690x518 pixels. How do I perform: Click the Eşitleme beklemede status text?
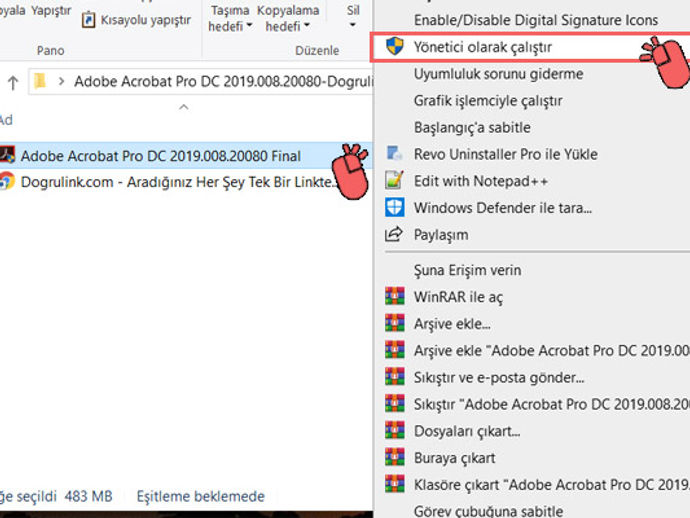[201, 496]
